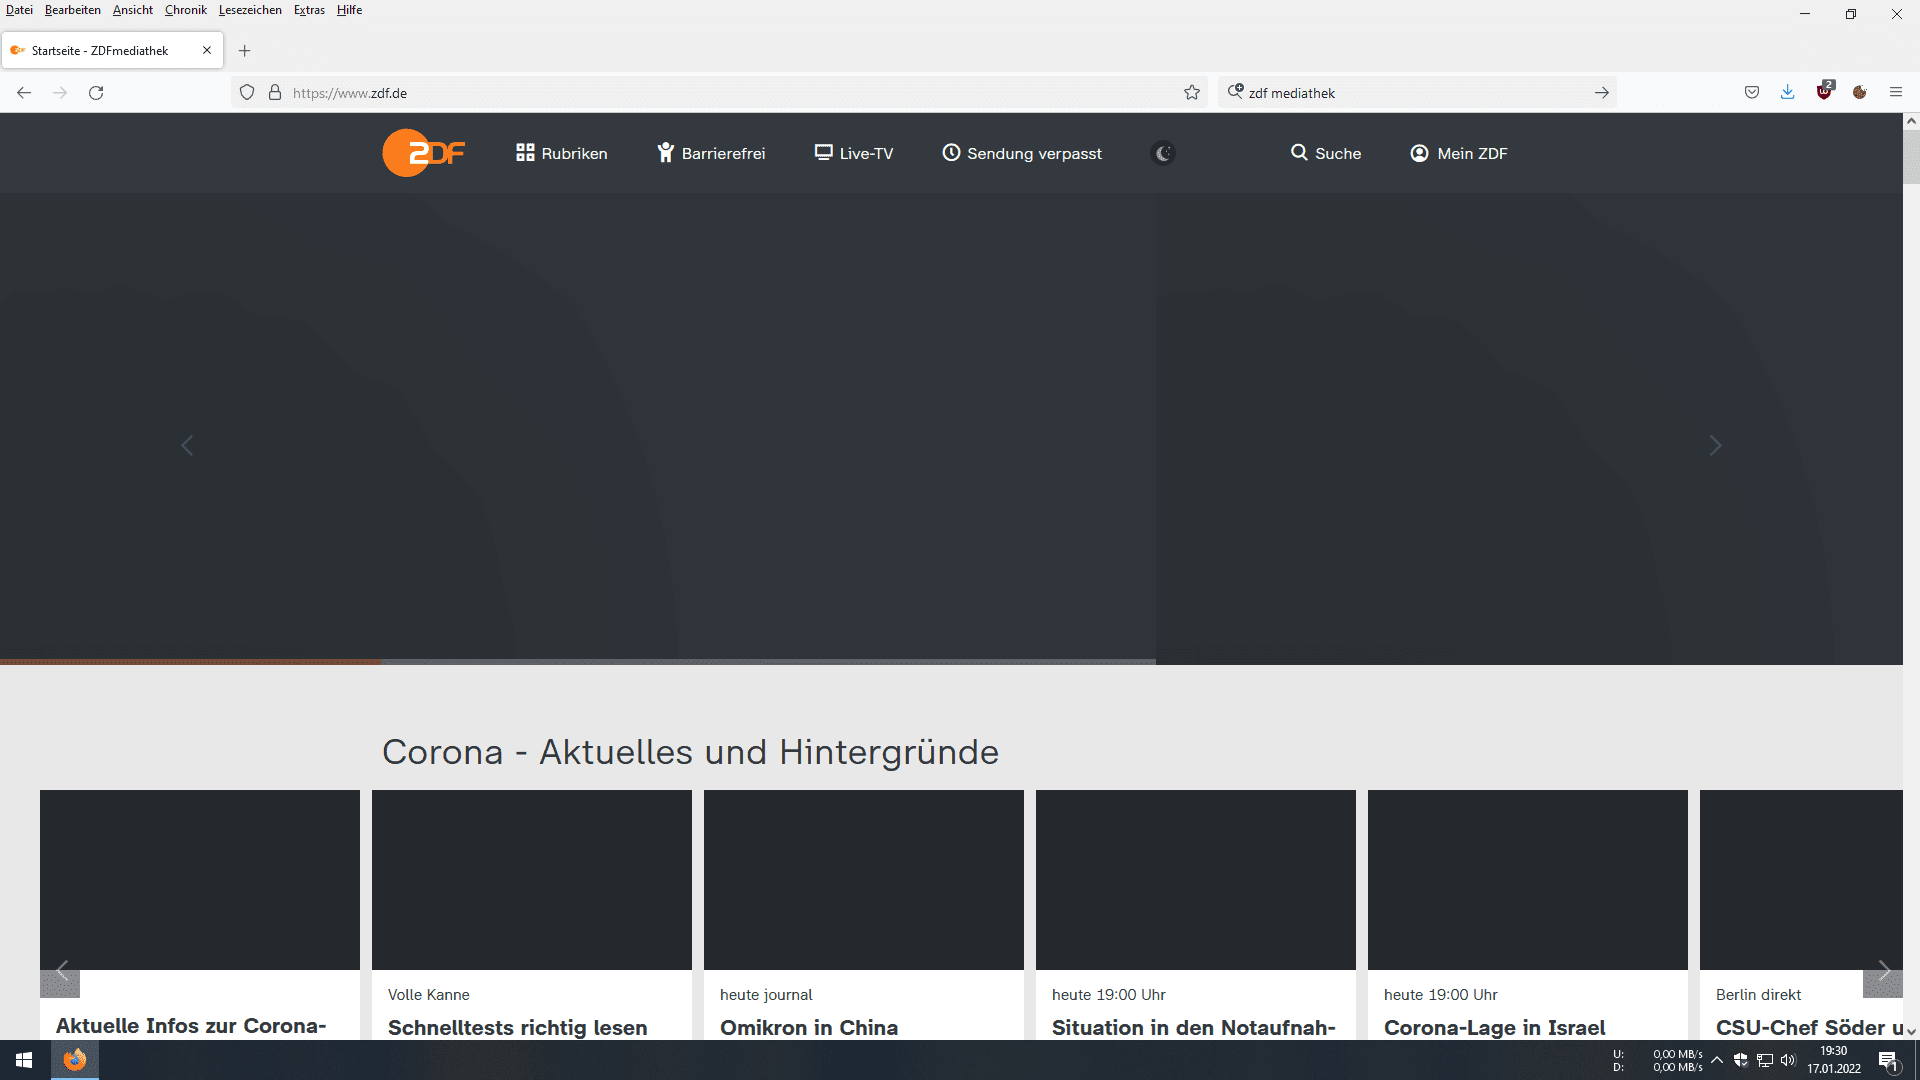The image size is (1920, 1080).
Task: Open Omikron in China thumbnail
Action: (x=863, y=880)
